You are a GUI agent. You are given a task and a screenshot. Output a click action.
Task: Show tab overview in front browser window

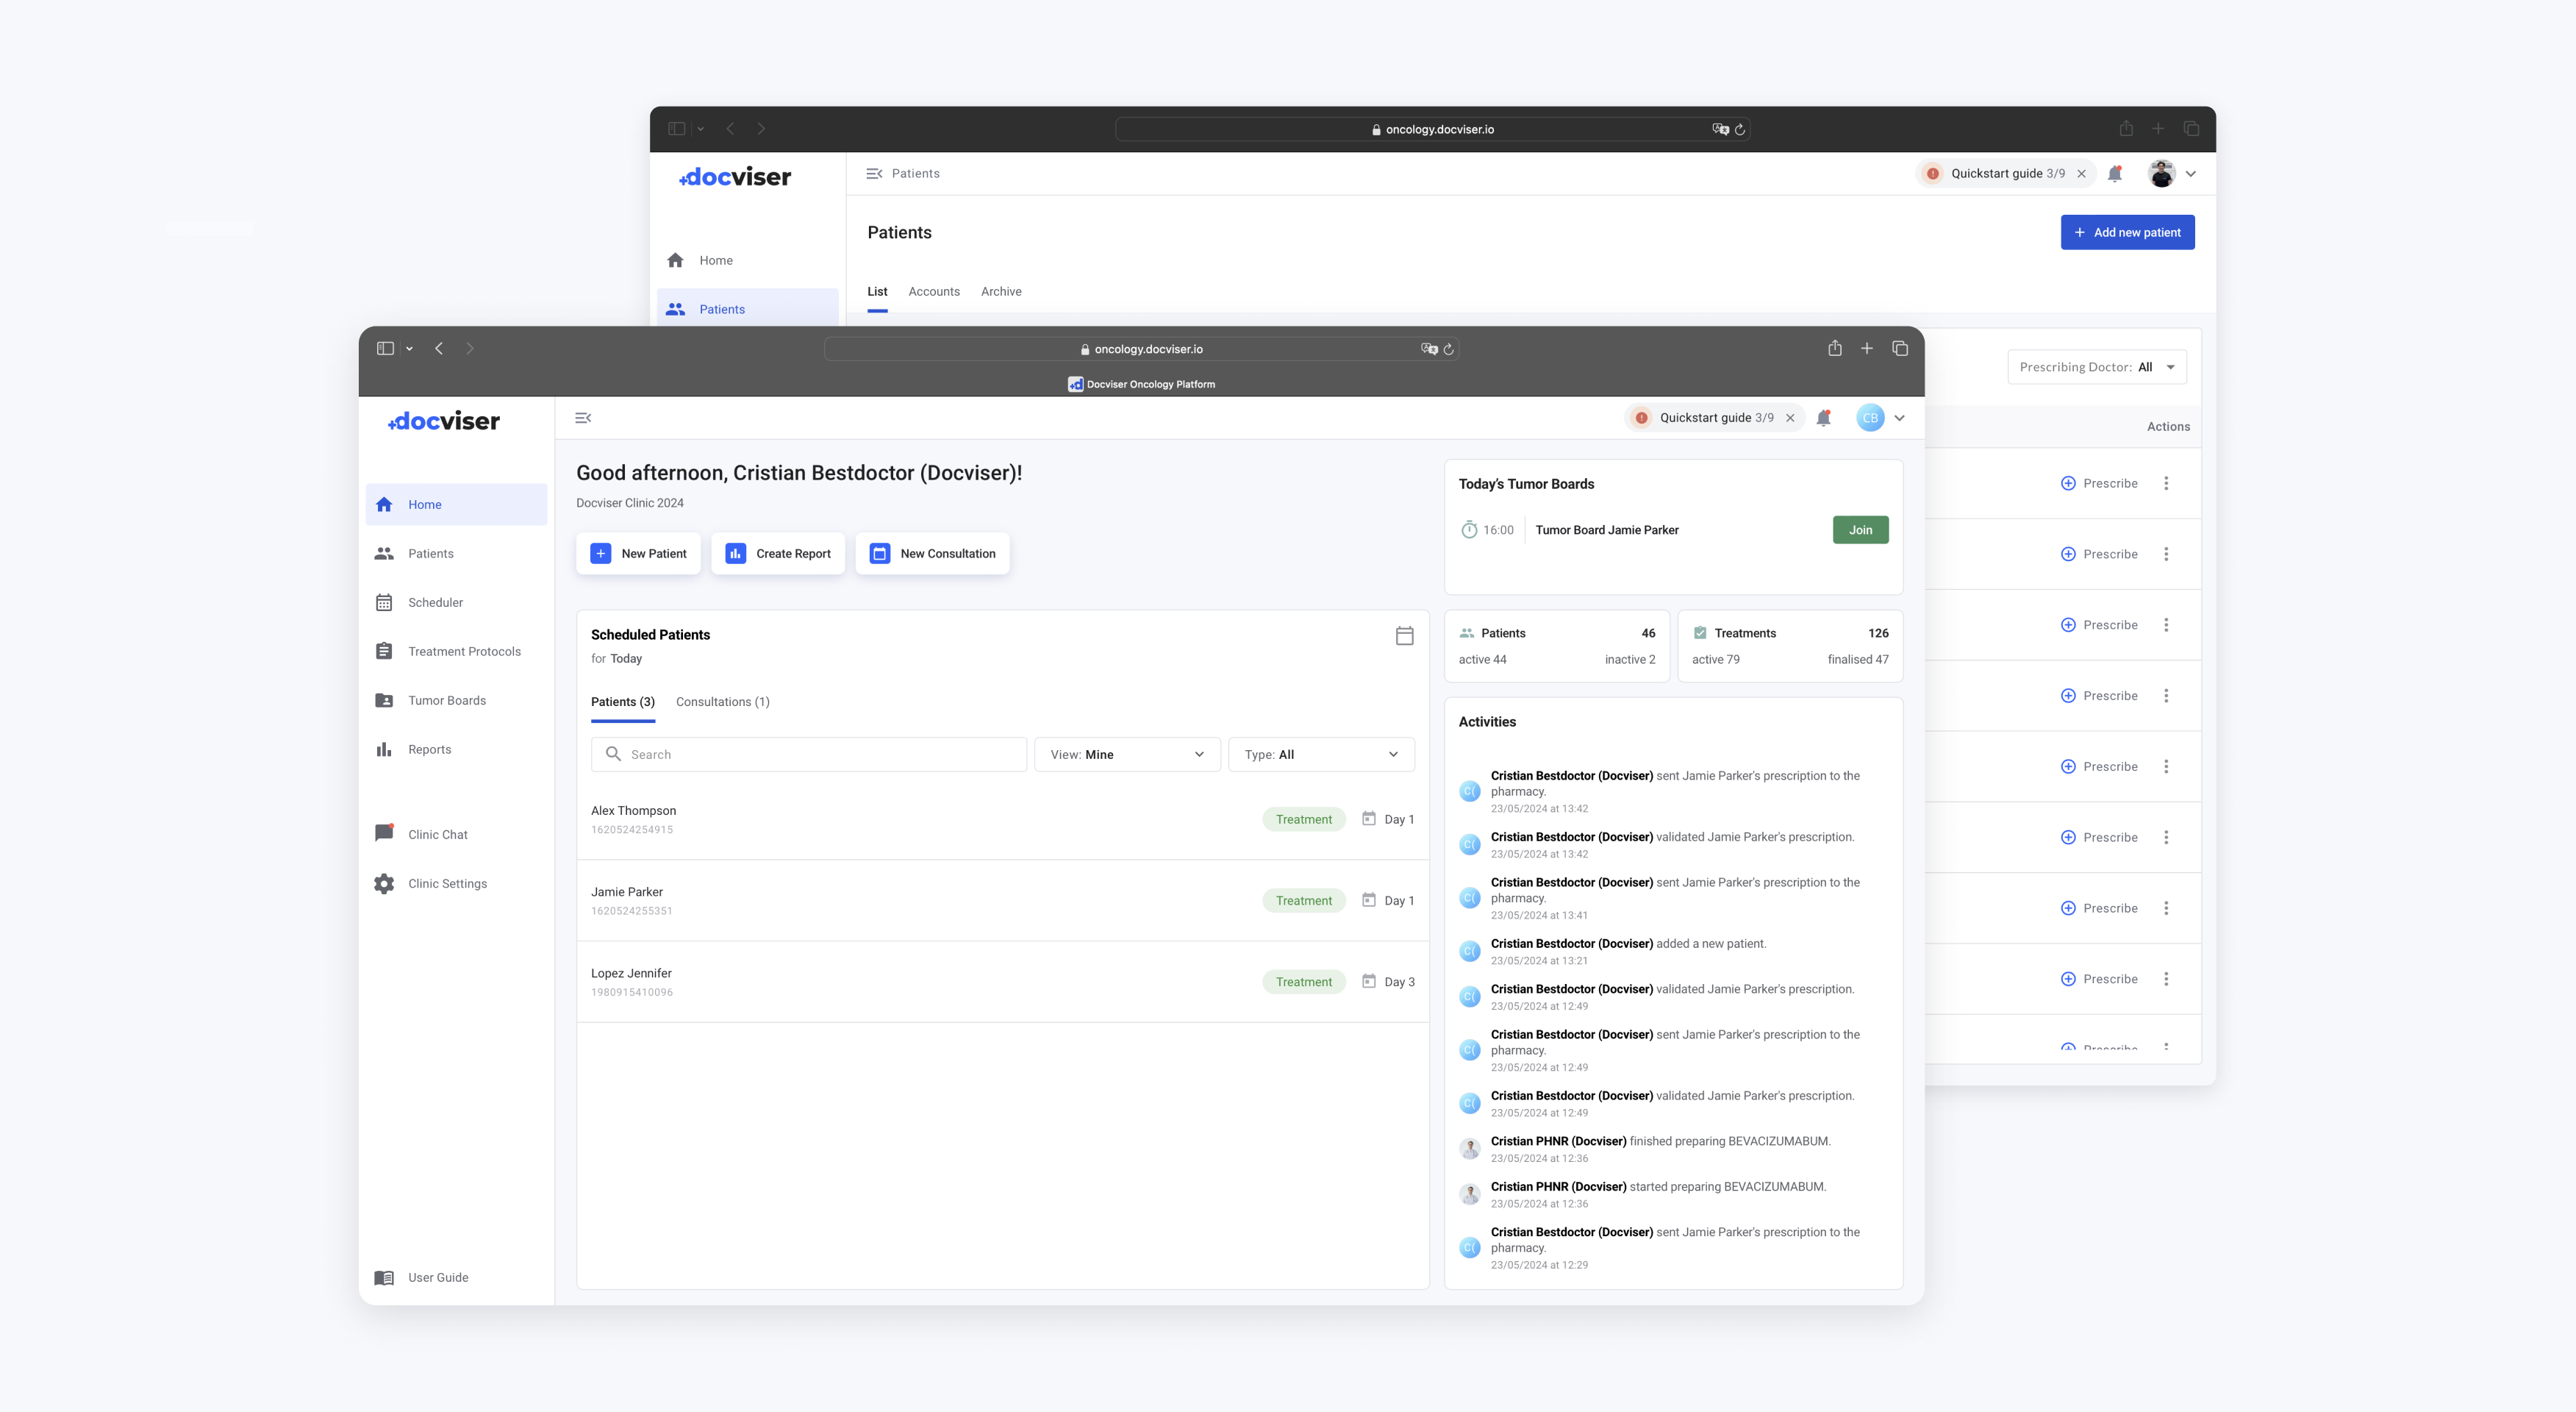pos(1900,348)
